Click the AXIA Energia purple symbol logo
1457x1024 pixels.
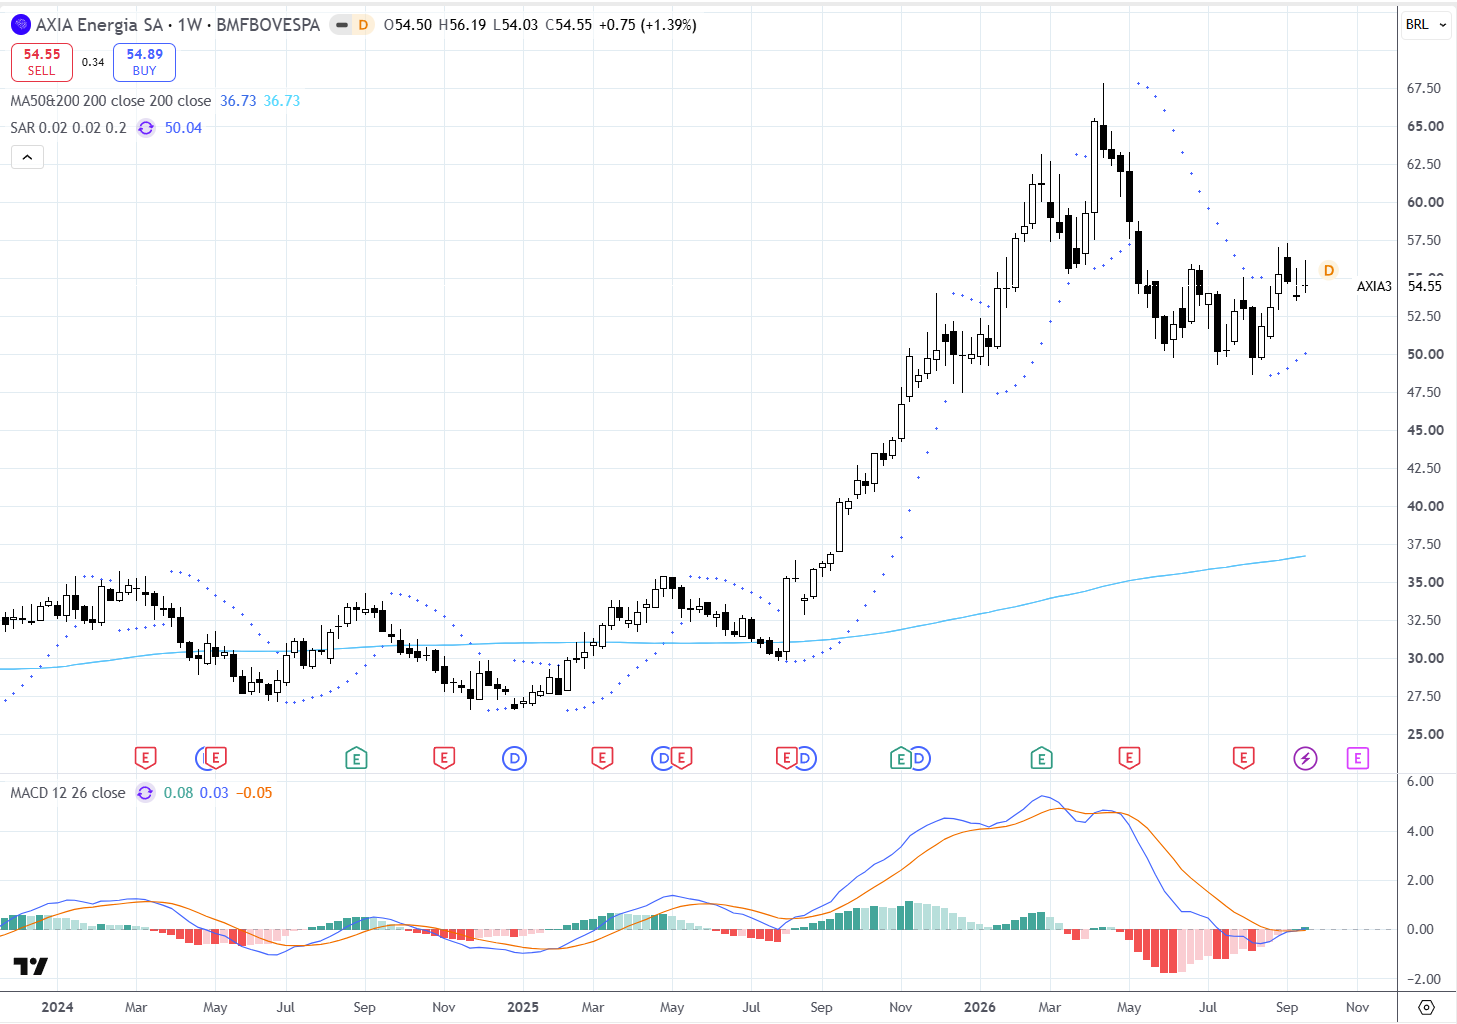click(20, 25)
